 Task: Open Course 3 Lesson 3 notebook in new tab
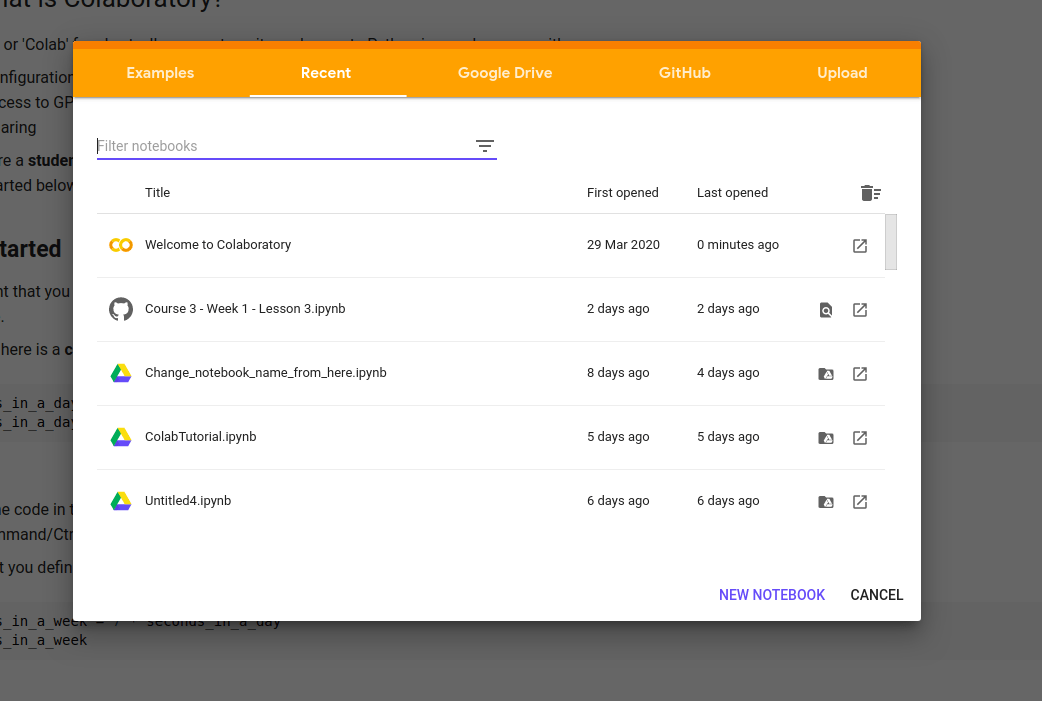click(859, 310)
